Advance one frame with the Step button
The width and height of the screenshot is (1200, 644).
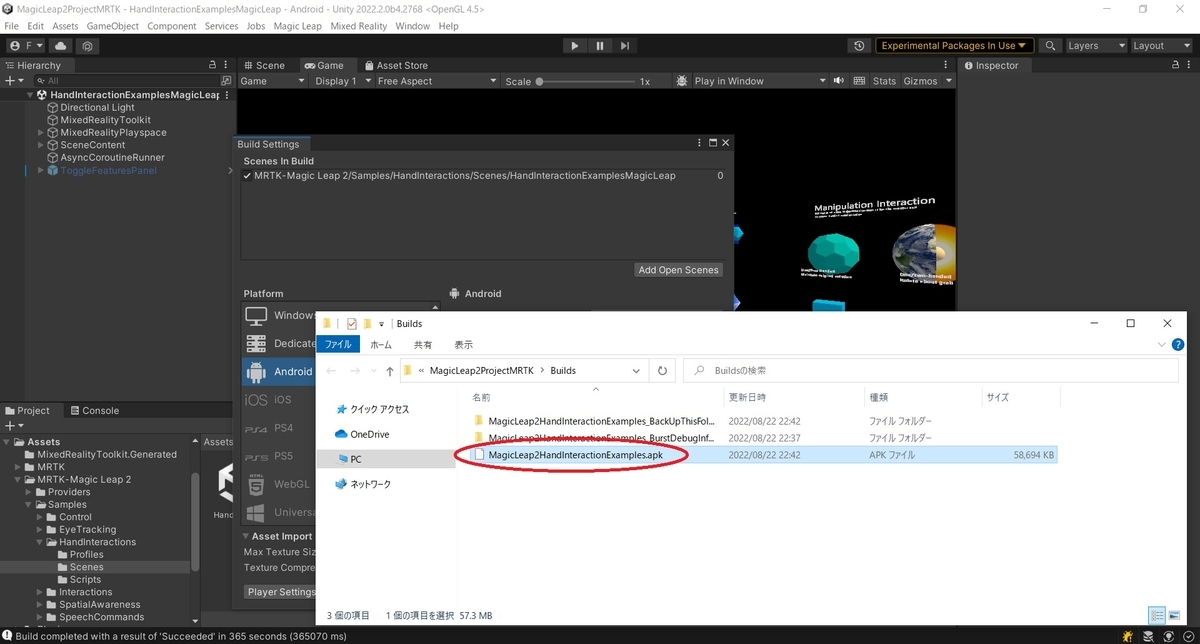[x=625, y=46]
